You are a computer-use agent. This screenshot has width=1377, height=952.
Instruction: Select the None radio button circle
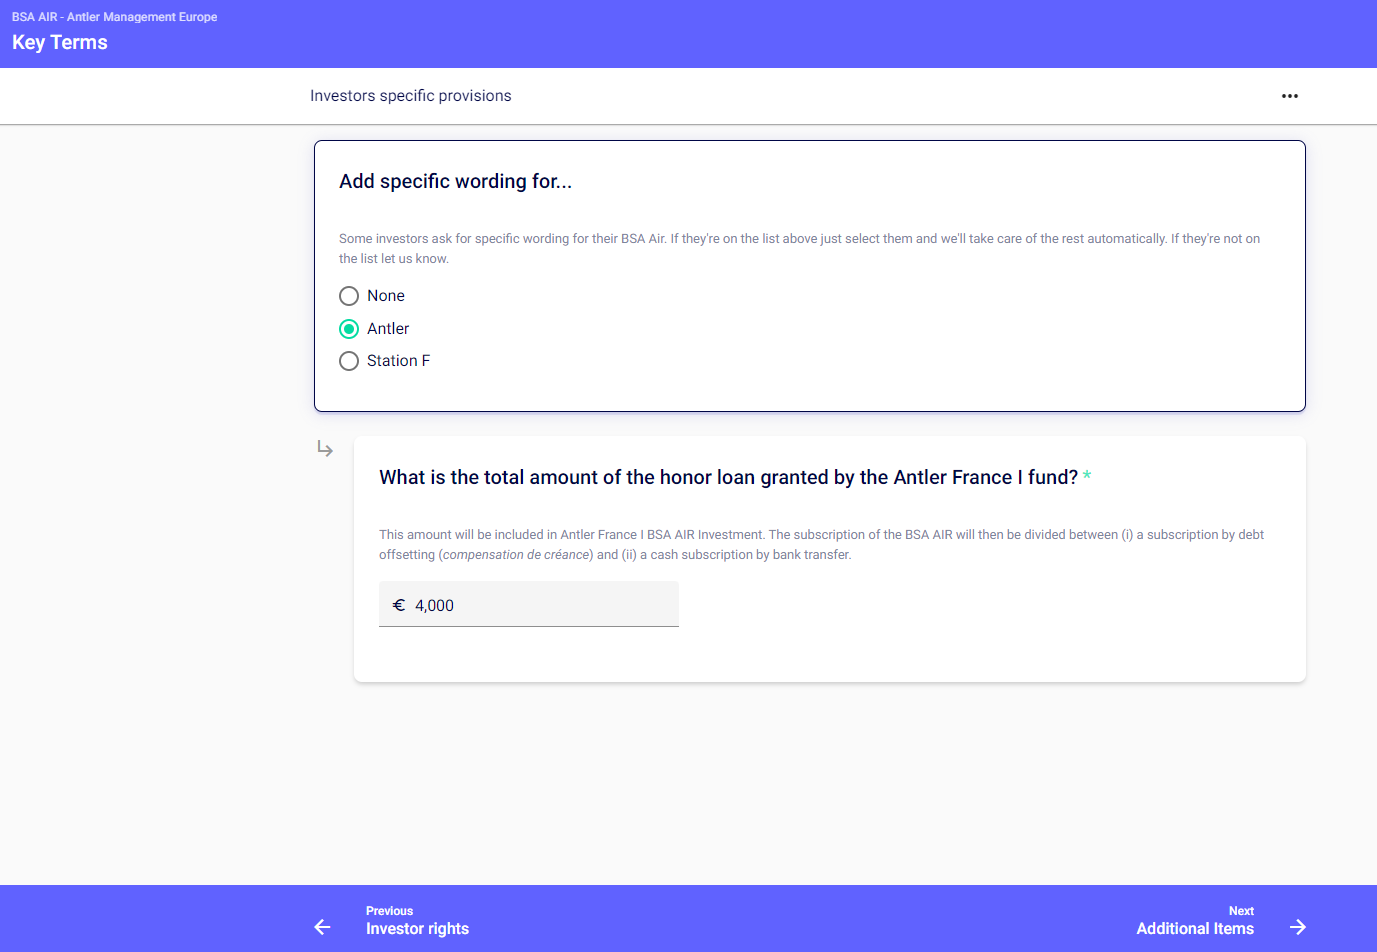349,296
